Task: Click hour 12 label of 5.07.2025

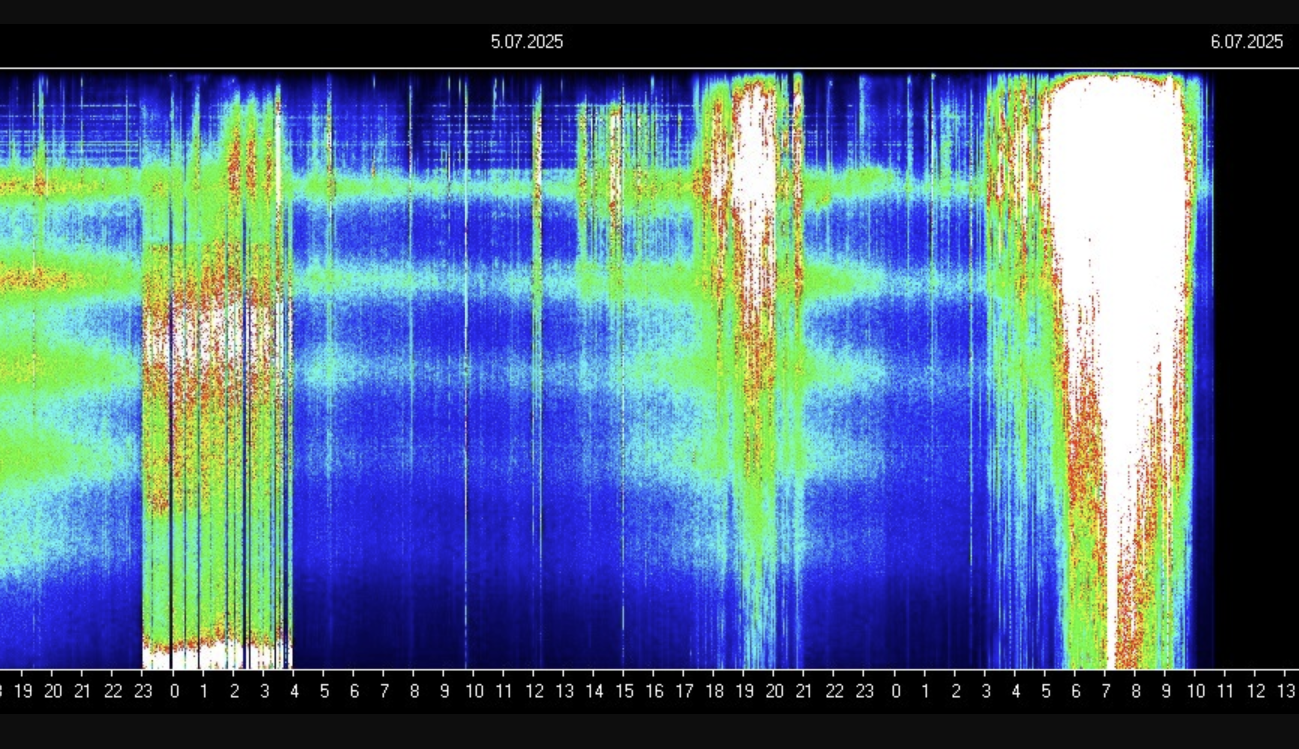Action: pos(534,690)
